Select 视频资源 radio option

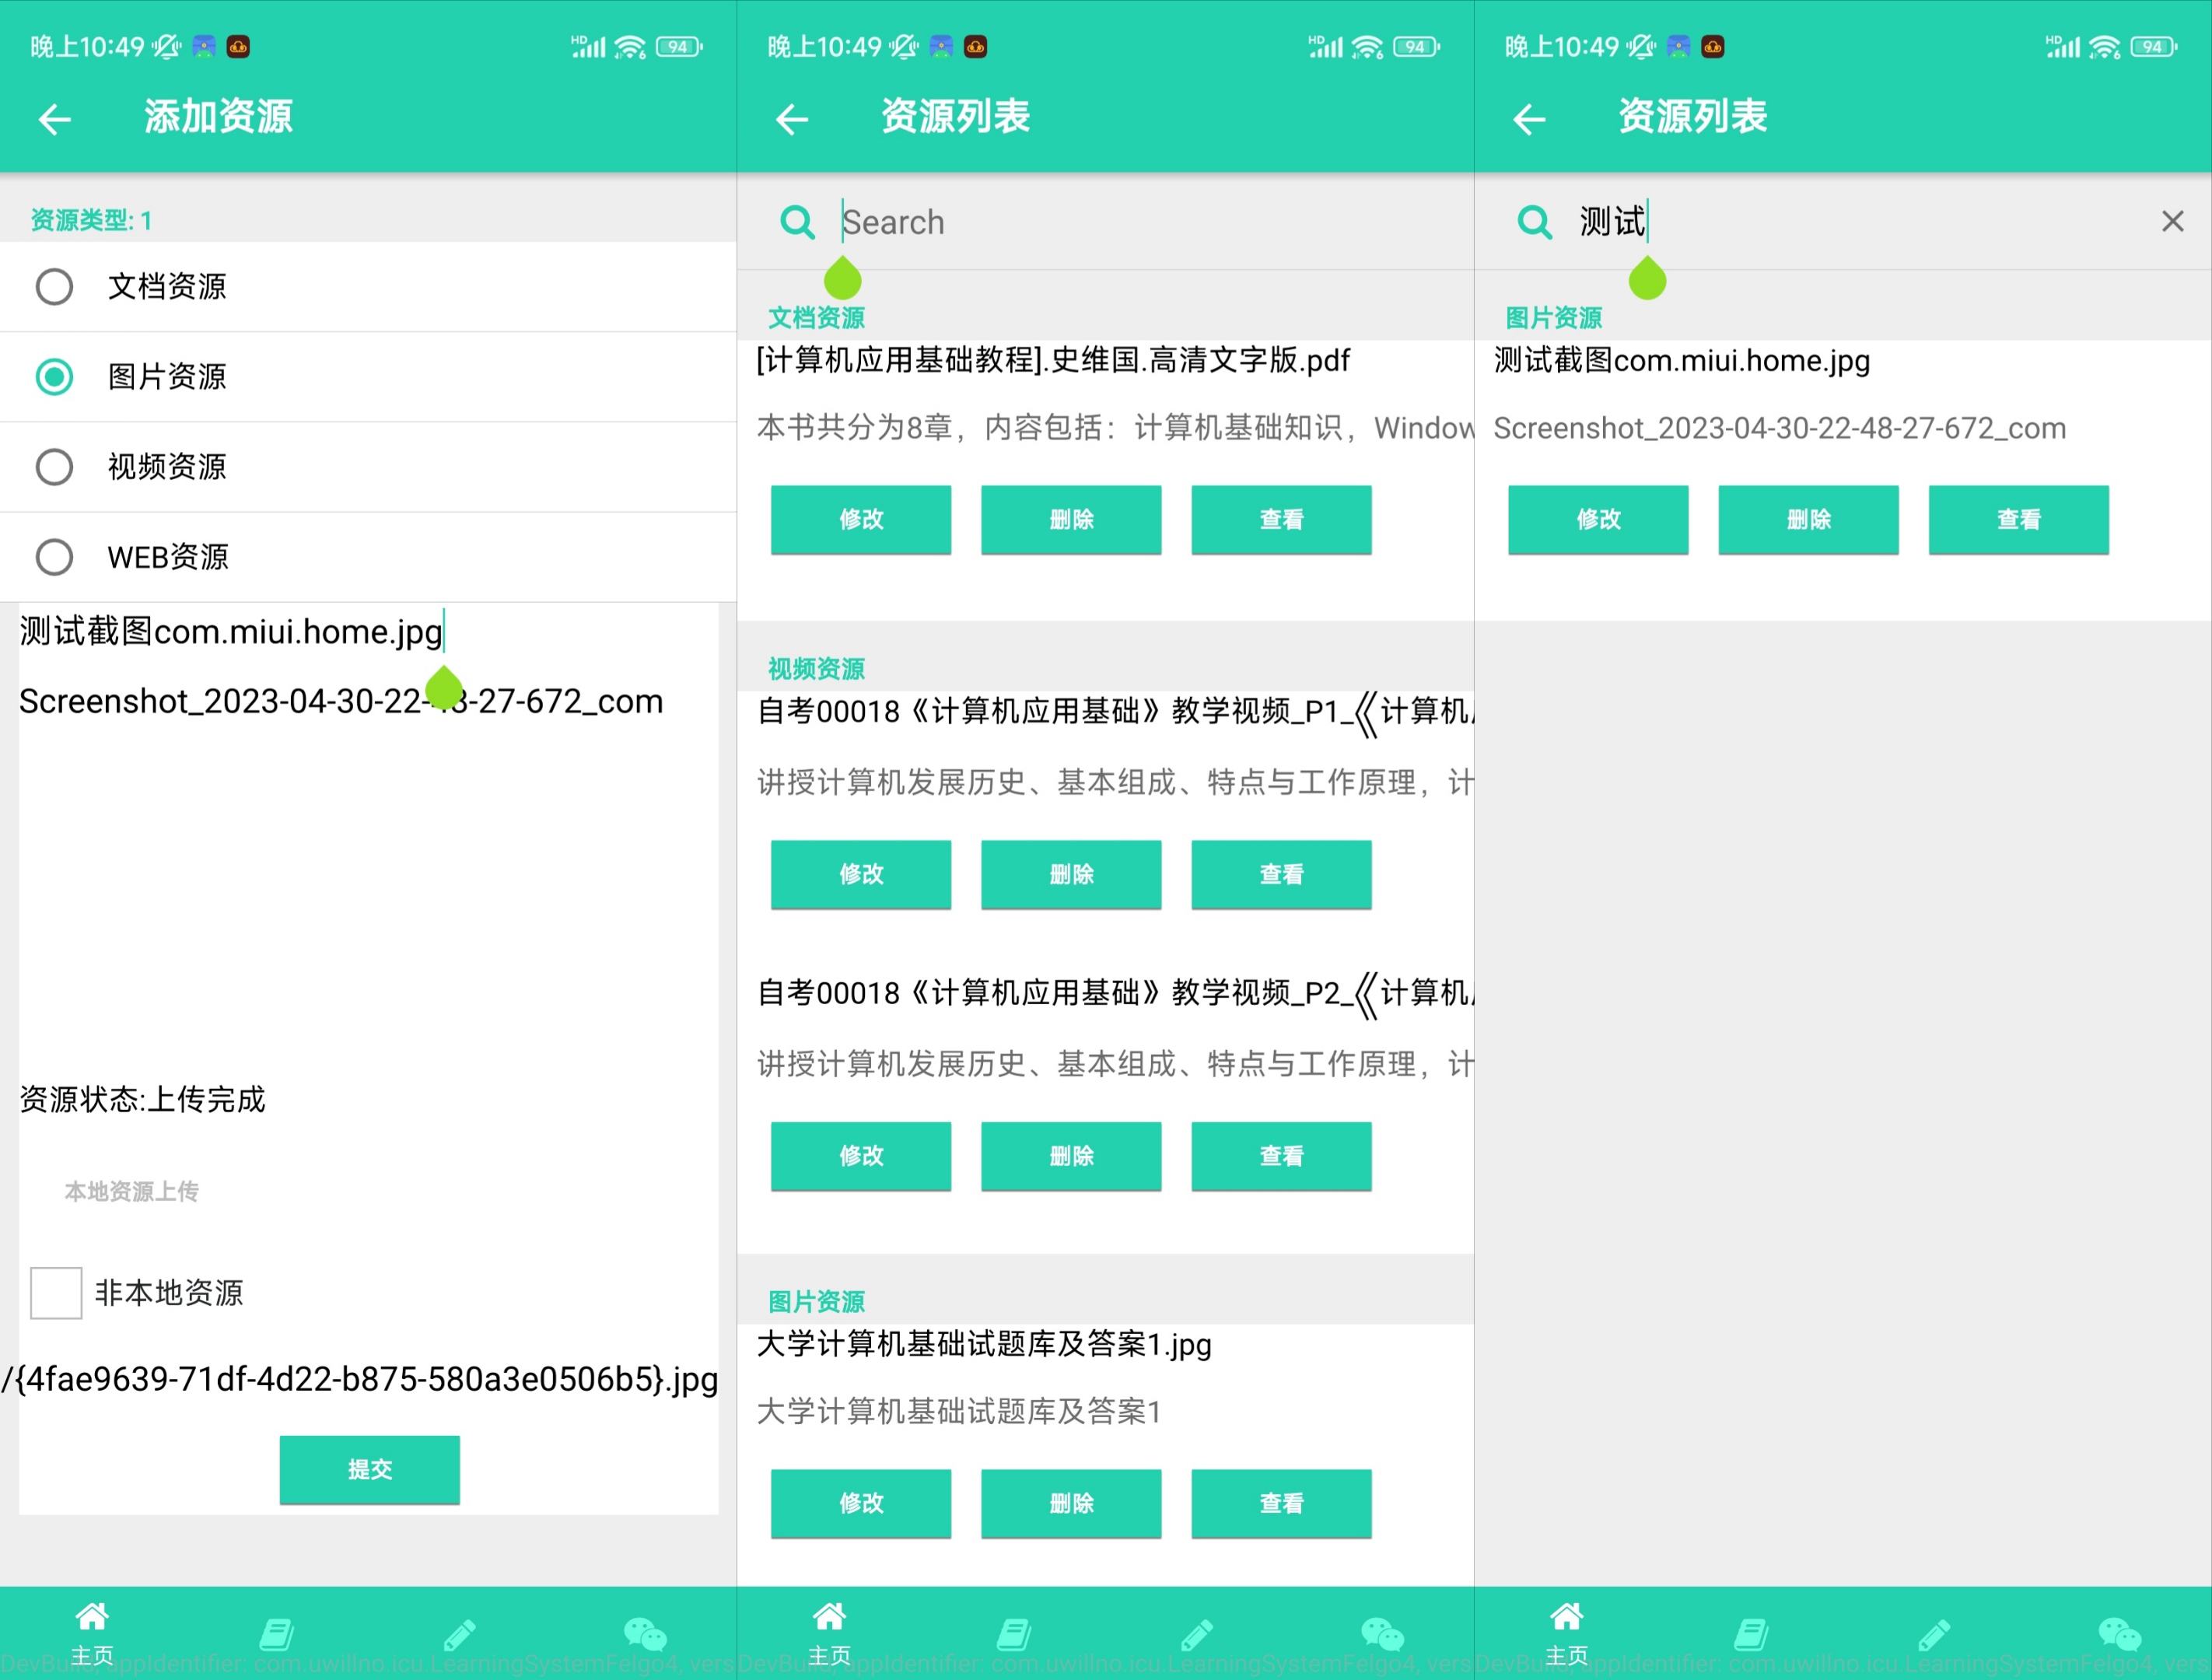[54, 467]
